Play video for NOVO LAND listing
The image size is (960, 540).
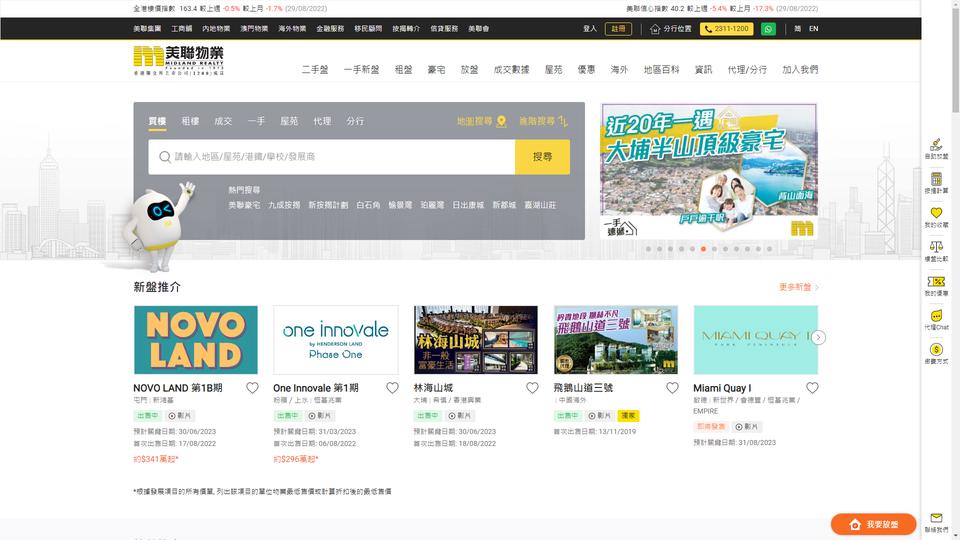pyautogui.click(x=180, y=416)
